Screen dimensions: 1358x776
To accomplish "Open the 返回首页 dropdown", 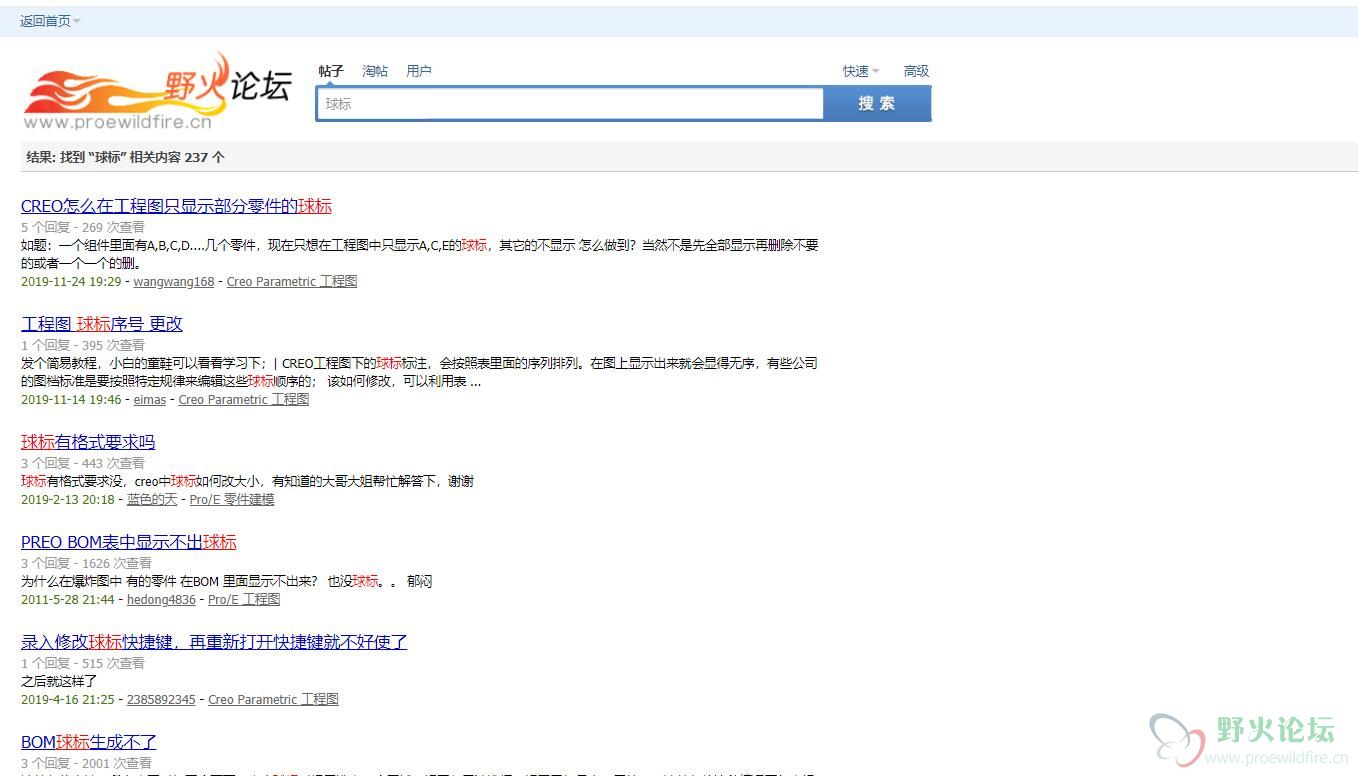I will 50,21.
